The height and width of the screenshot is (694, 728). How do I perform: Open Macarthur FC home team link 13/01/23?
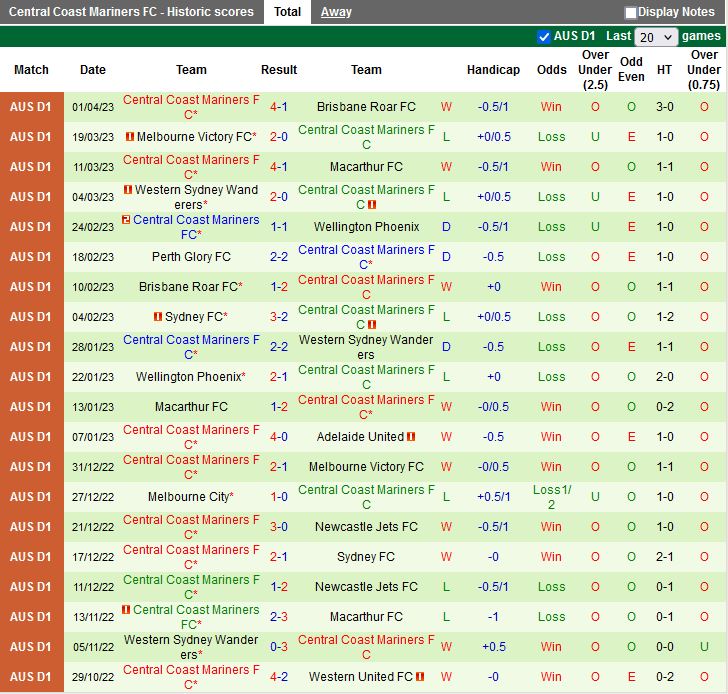pyautogui.click(x=191, y=407)
